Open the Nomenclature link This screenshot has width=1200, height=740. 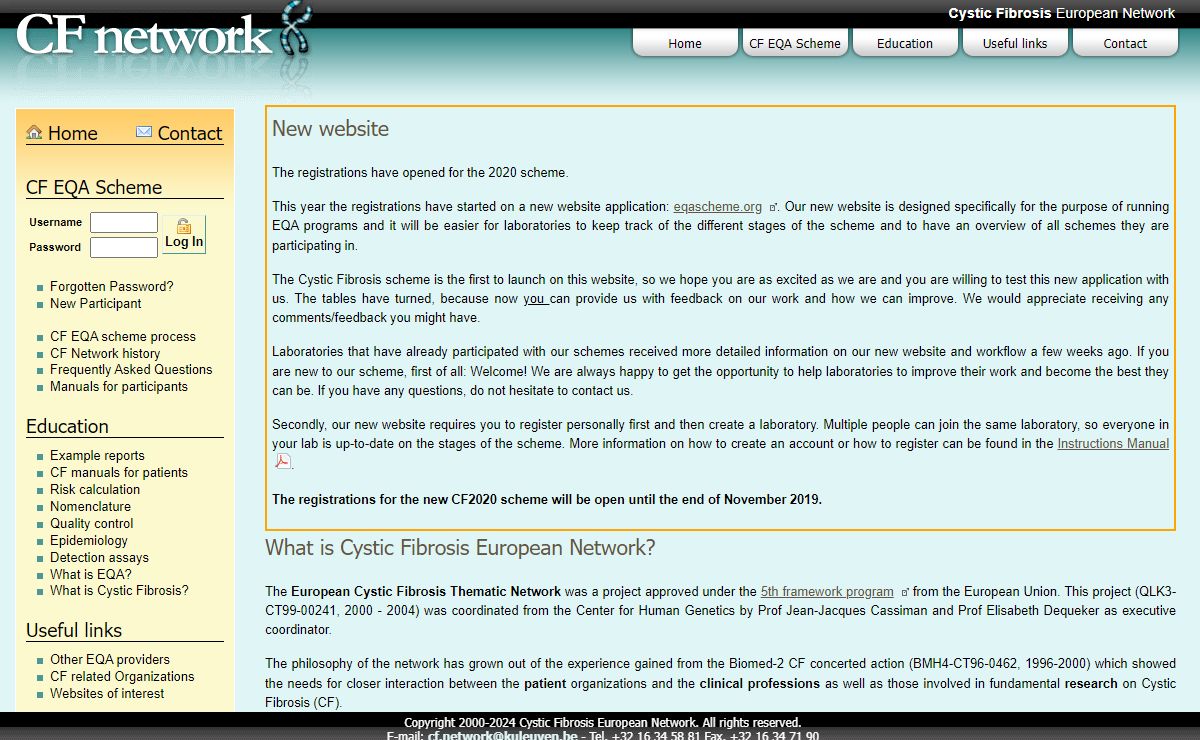[x=90, y=506]
